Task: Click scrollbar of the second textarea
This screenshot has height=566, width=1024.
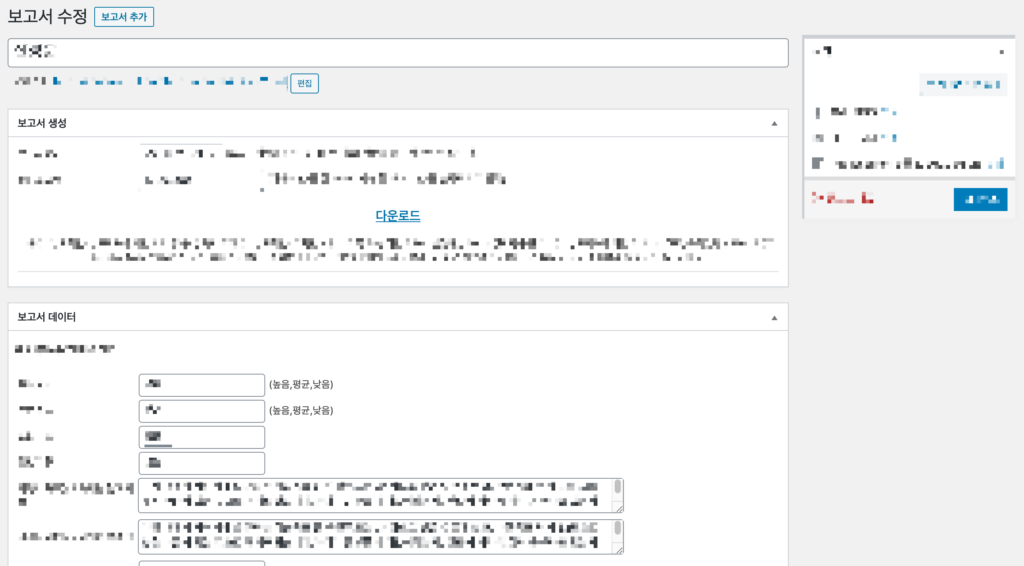Action: tap(618, 536)
